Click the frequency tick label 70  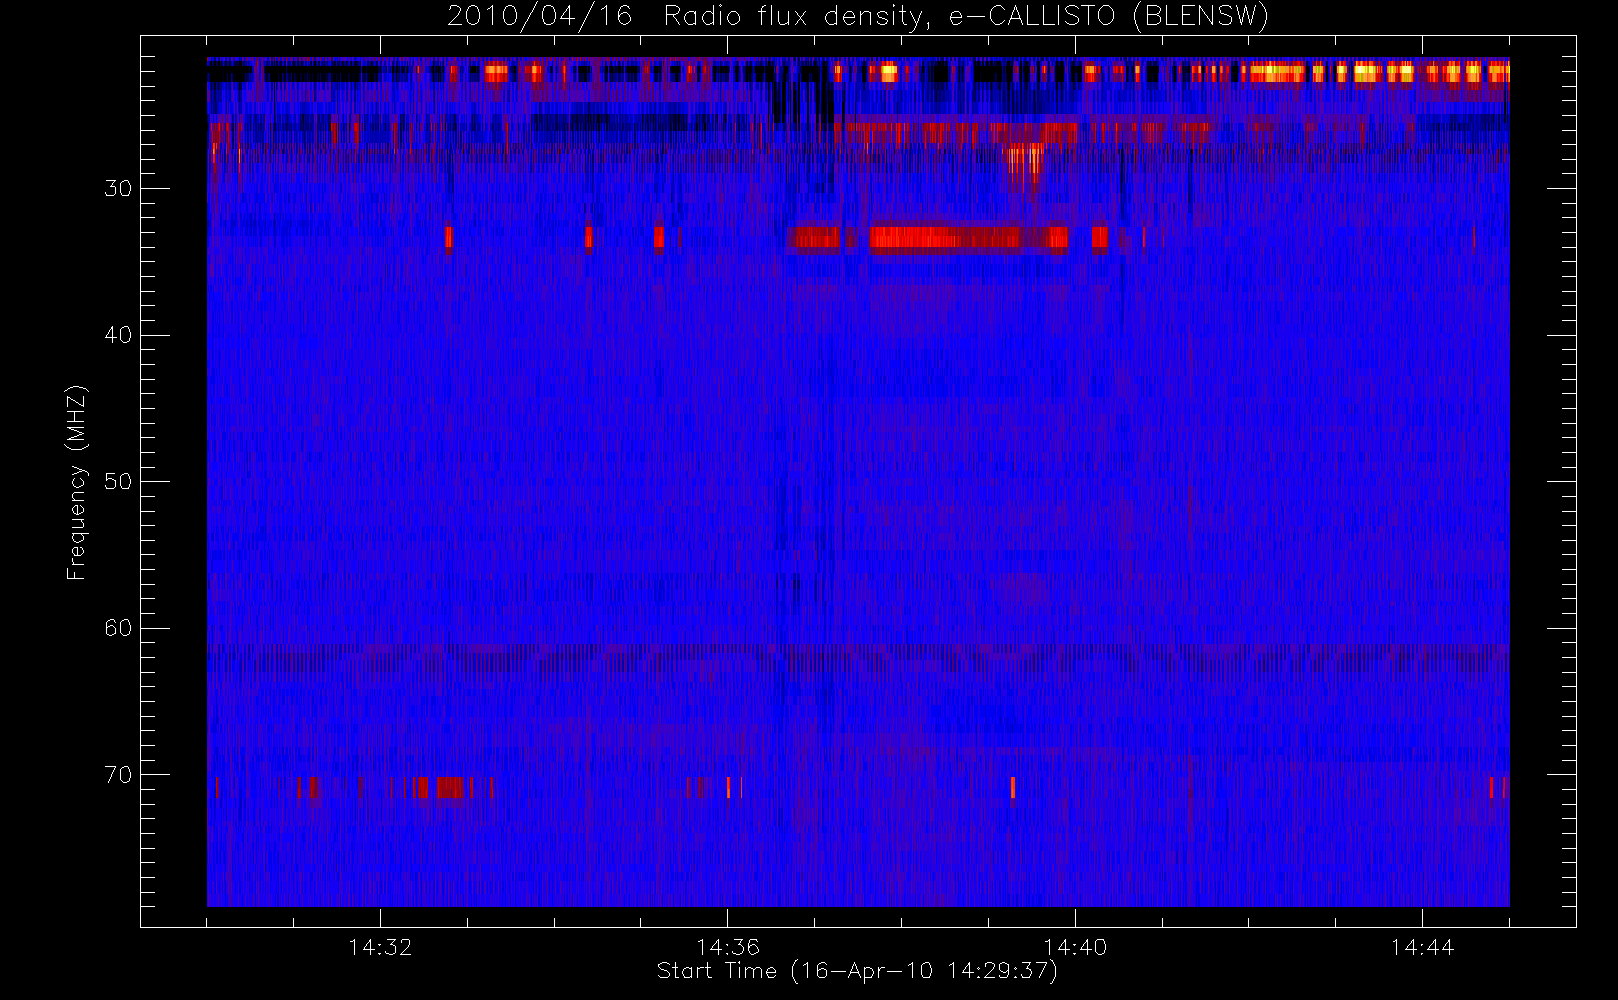click(x=118, y=775)
